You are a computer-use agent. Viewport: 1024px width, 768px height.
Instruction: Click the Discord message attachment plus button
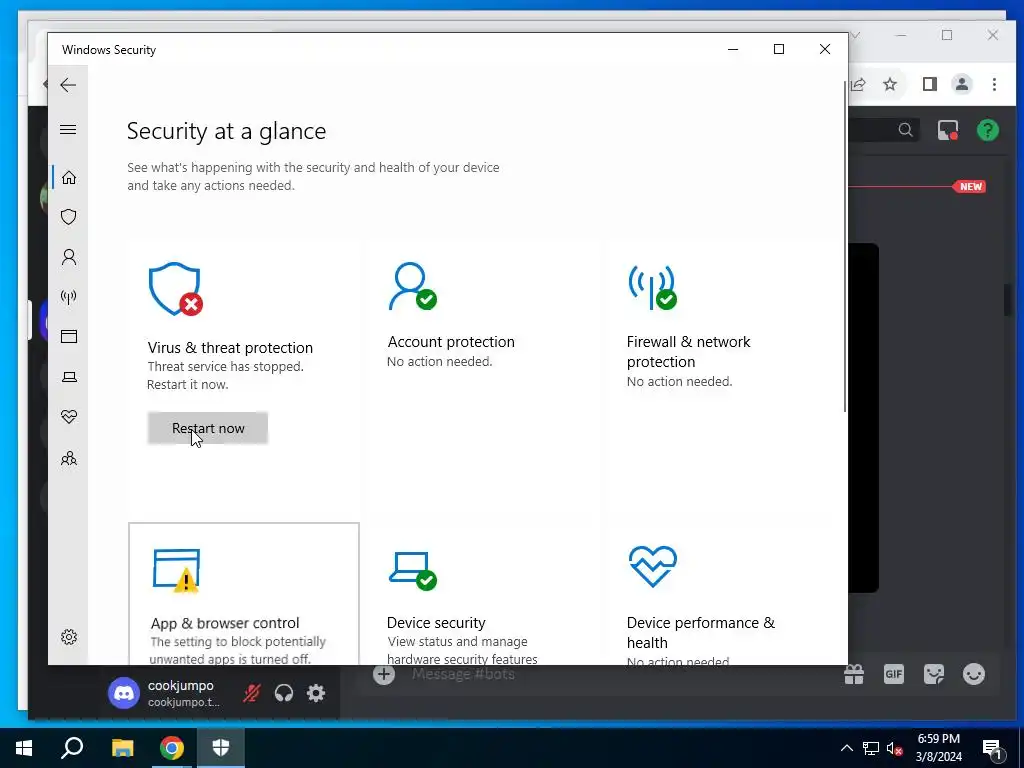[384, 674]
